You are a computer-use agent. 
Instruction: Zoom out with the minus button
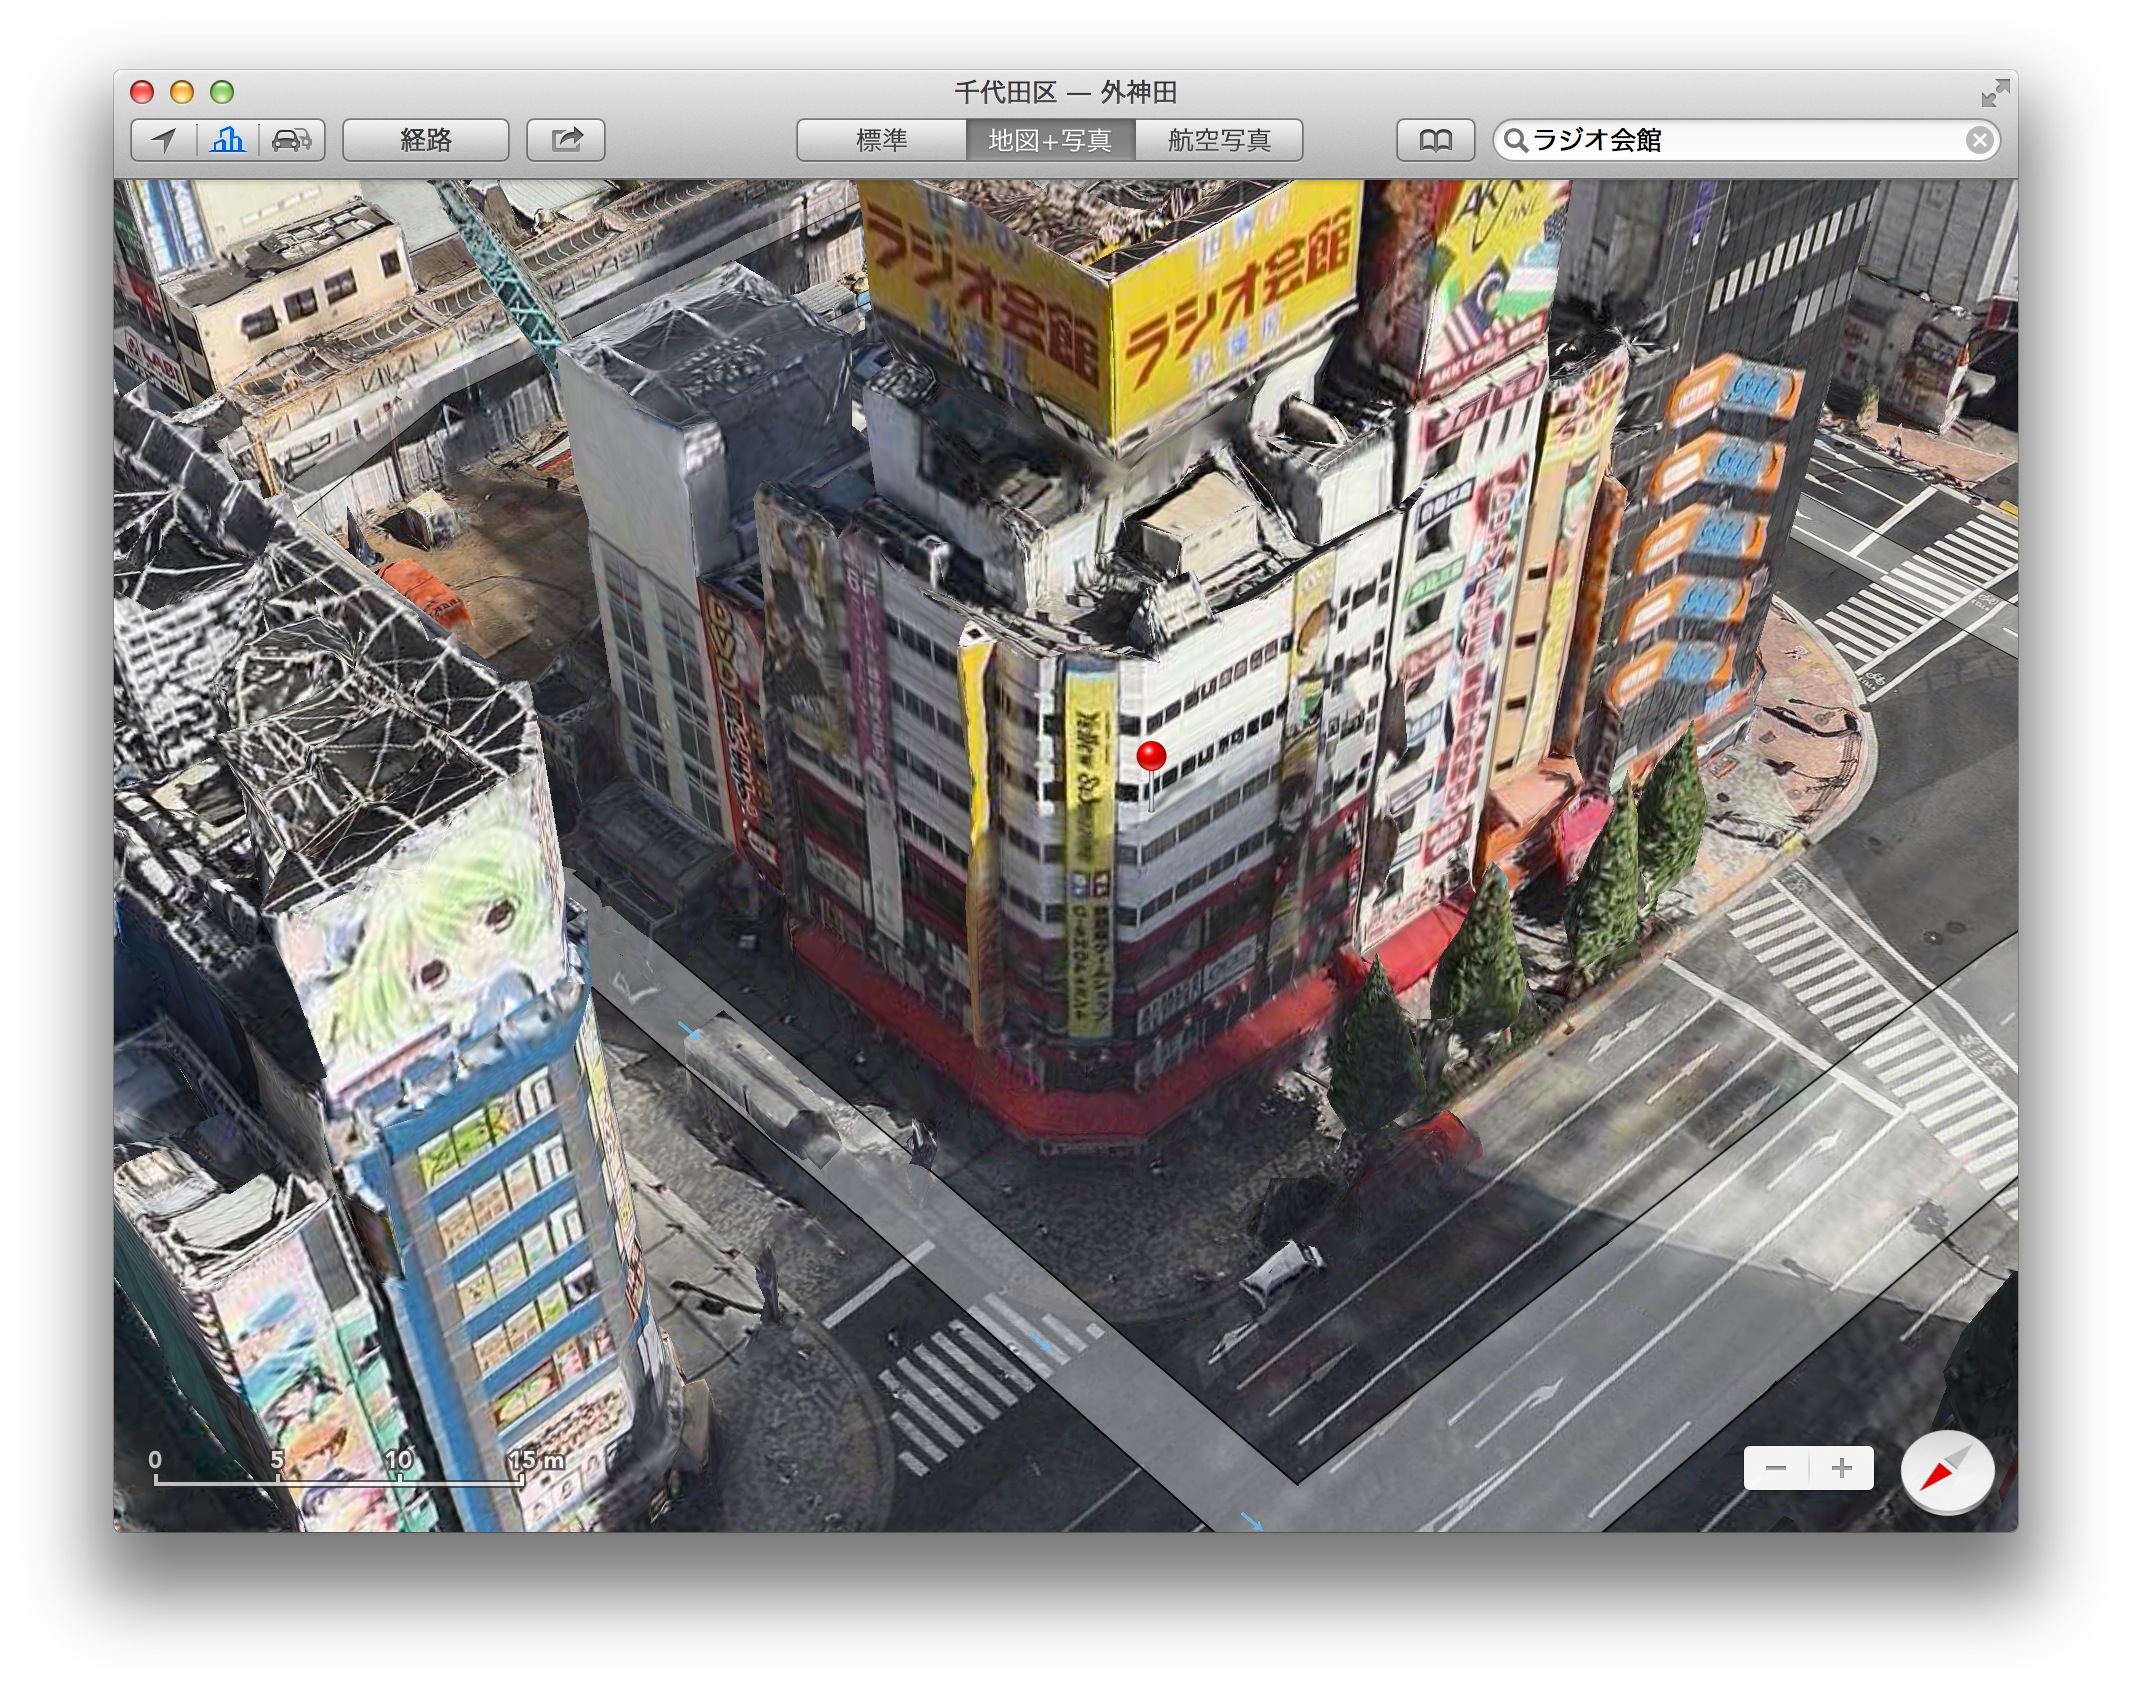(x=1776, y=1468)
